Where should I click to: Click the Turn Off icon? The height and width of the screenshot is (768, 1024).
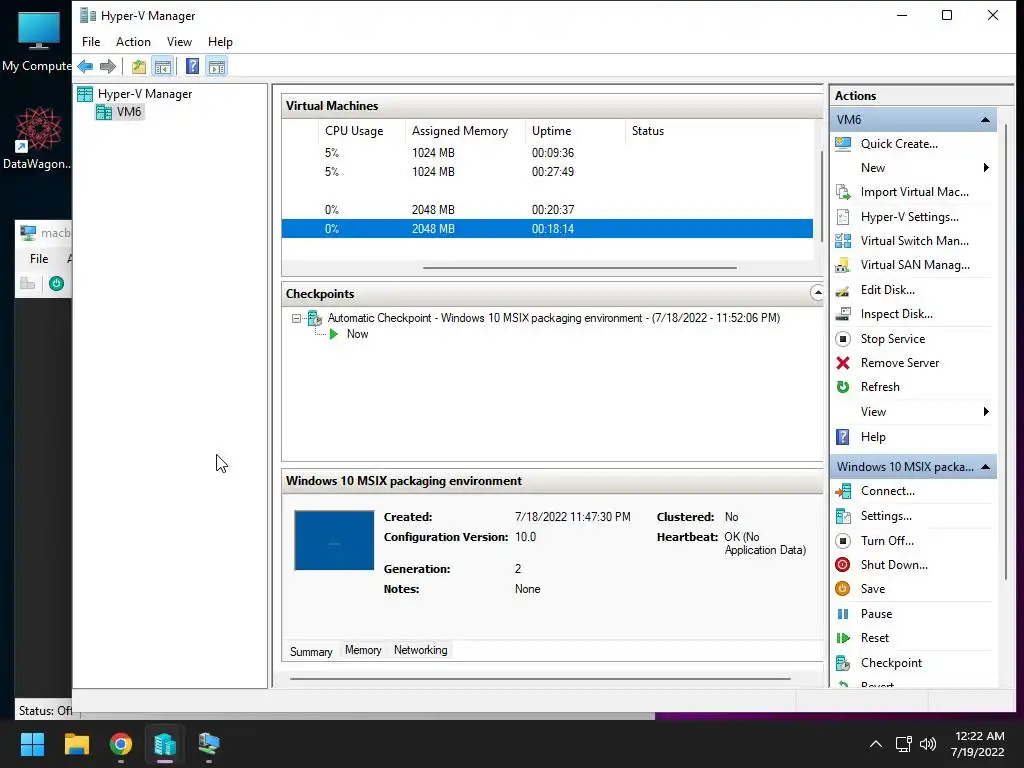click(843, 541)
